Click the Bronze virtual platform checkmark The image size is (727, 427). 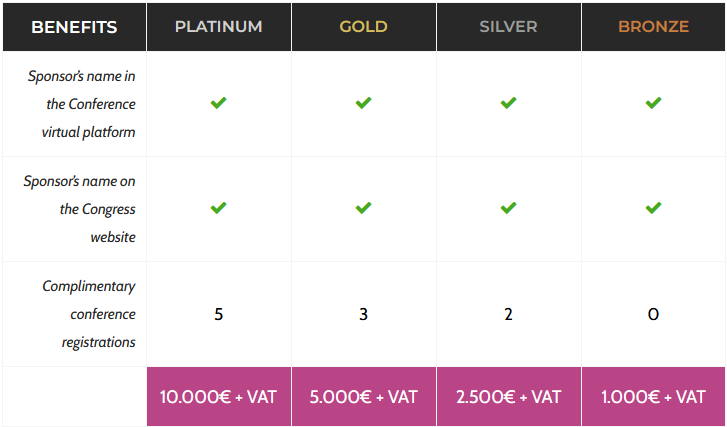click(x=653, y=103)
